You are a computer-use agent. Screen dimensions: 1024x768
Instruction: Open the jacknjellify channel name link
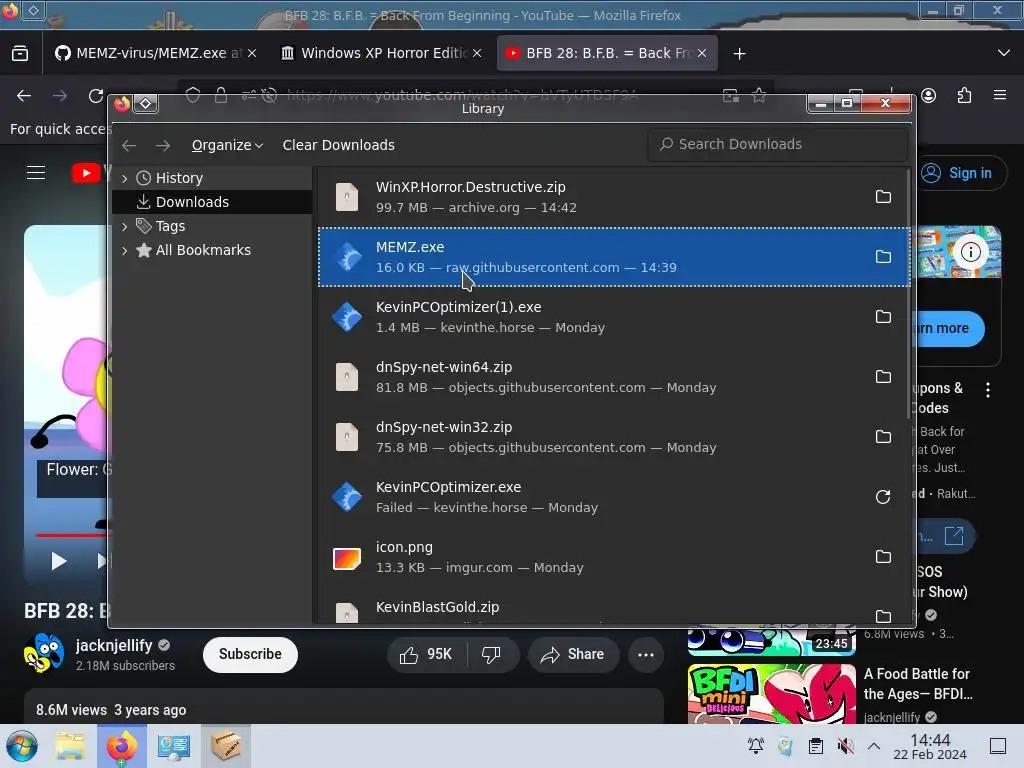coord(114,645)
